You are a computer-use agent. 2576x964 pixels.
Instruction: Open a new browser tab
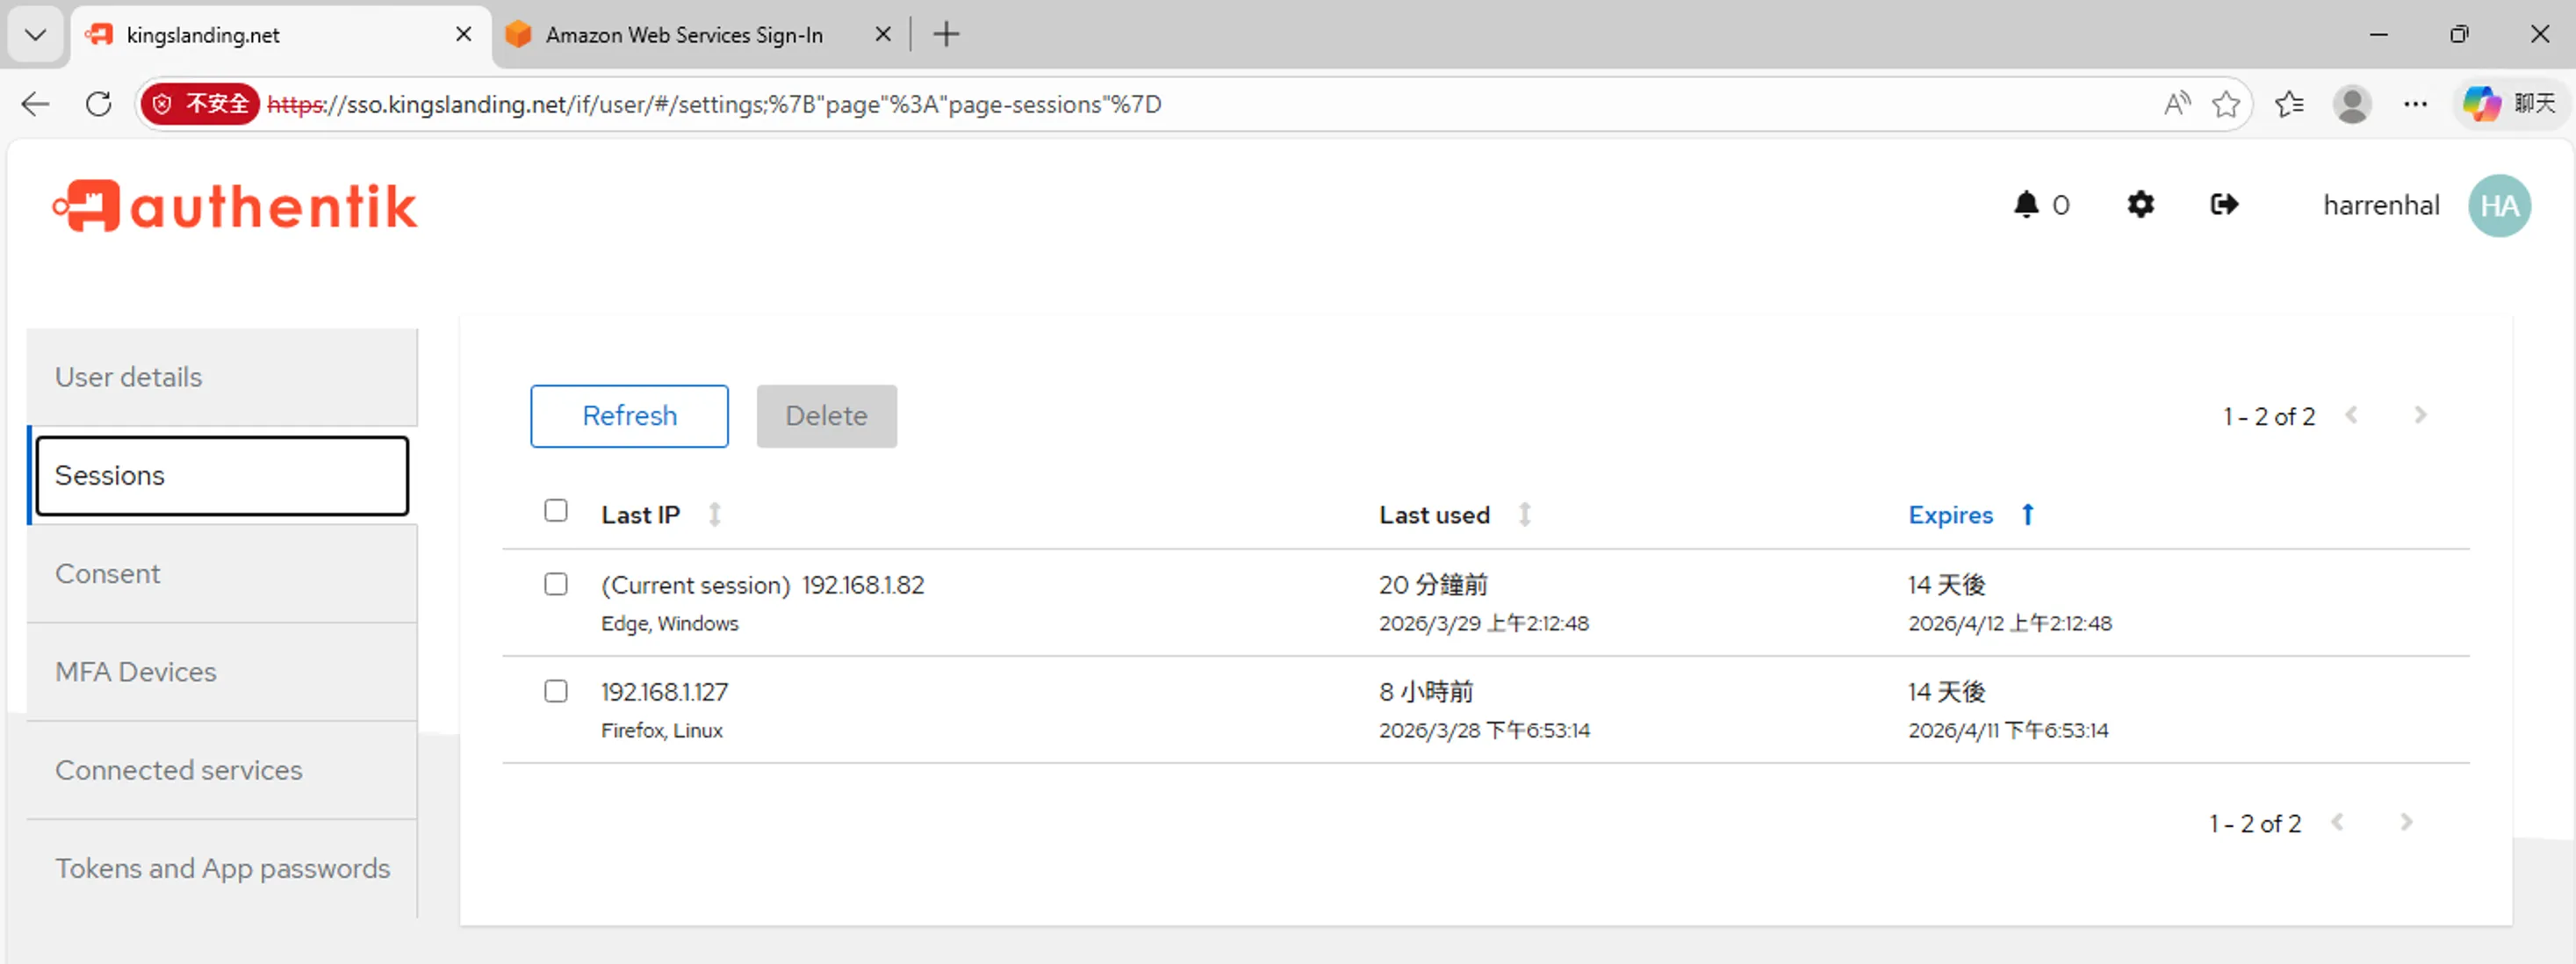[x=946, y=35]
